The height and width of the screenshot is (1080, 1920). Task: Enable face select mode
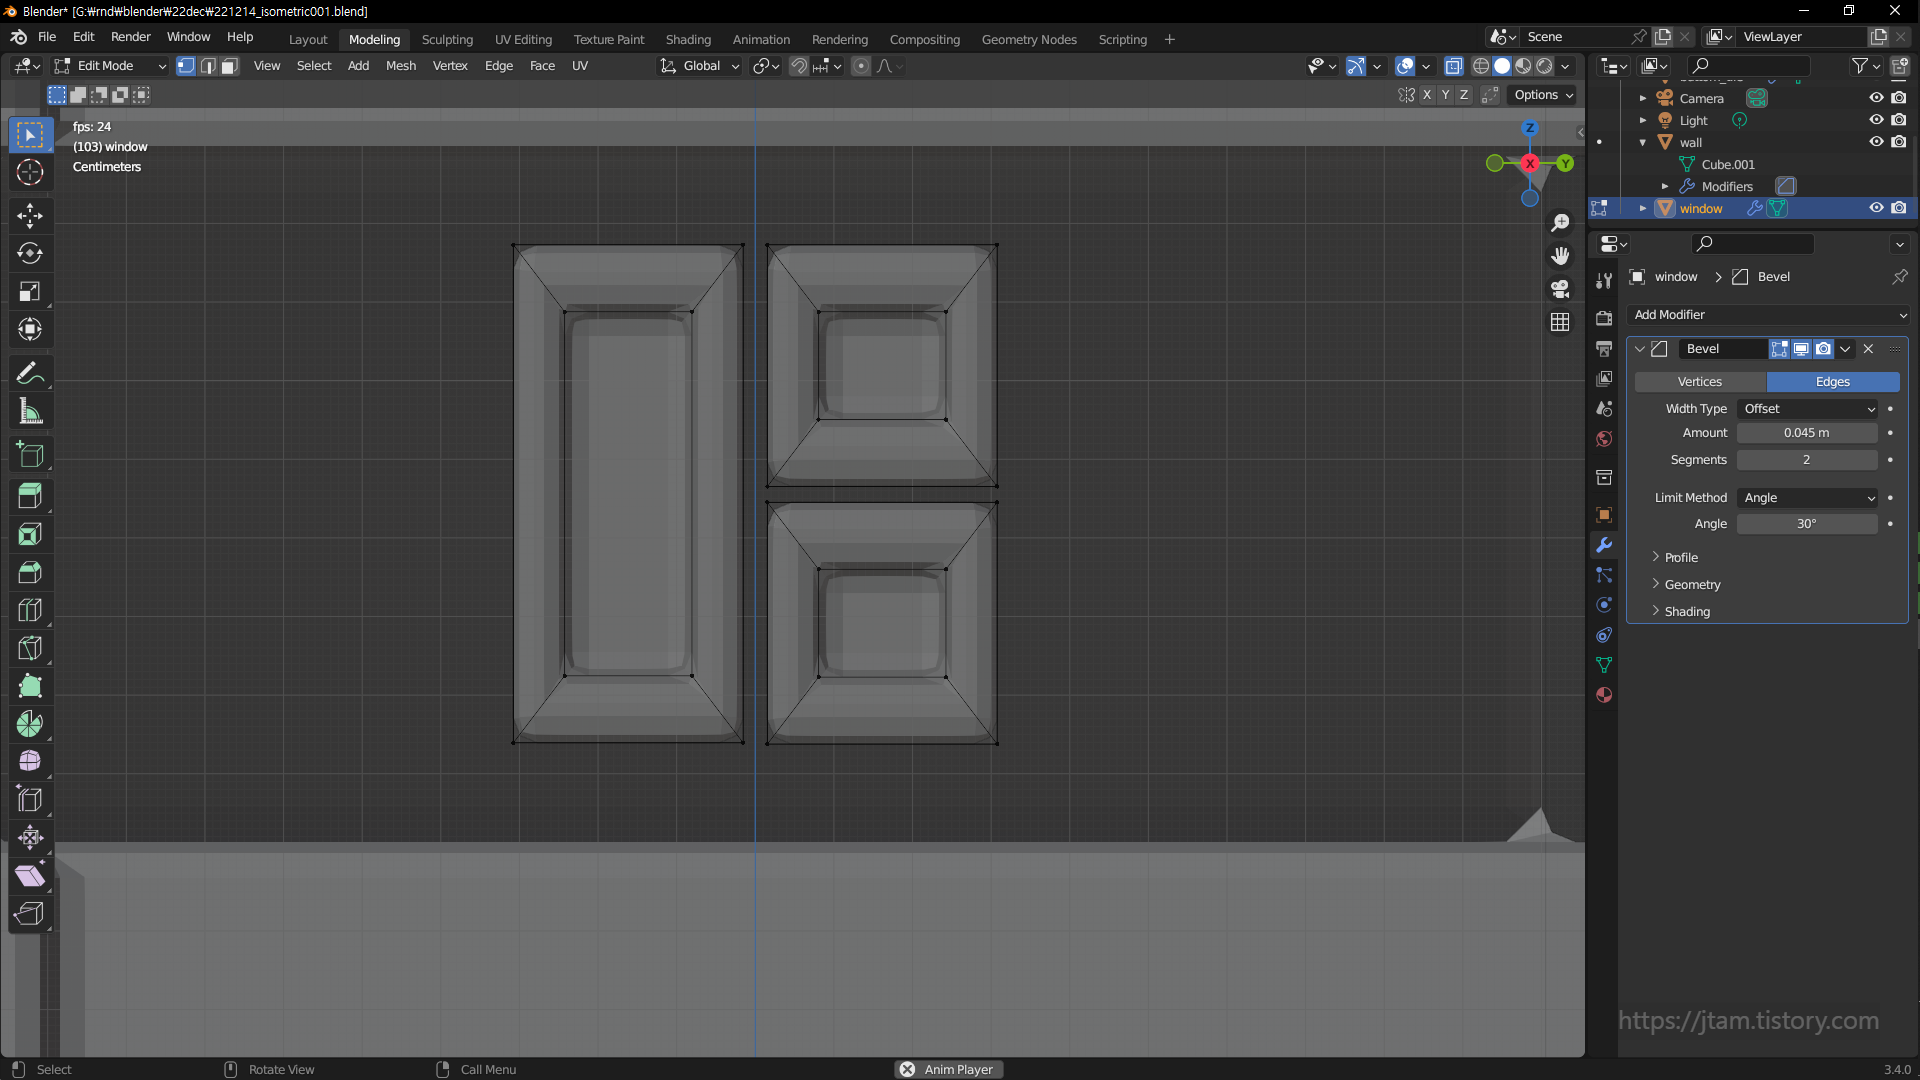230,66
